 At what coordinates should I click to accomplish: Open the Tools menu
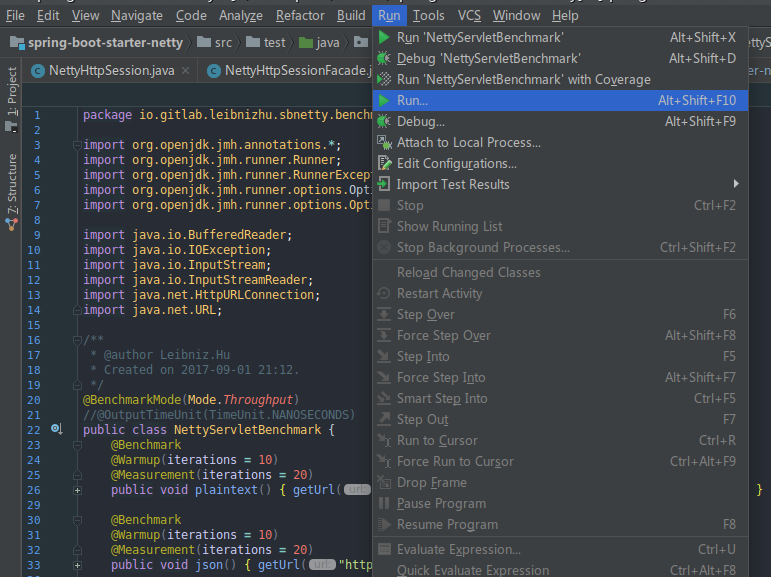pyautogui.click(x=428, y=15)
